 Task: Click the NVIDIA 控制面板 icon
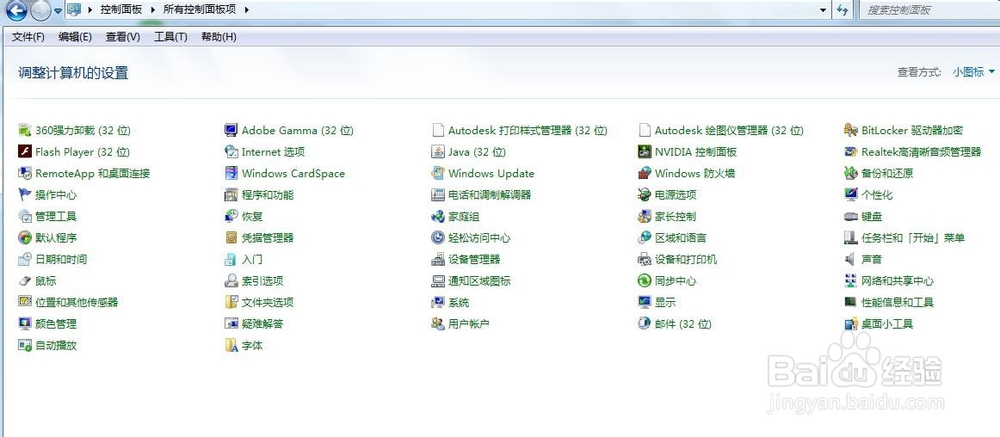pos(644,152)
